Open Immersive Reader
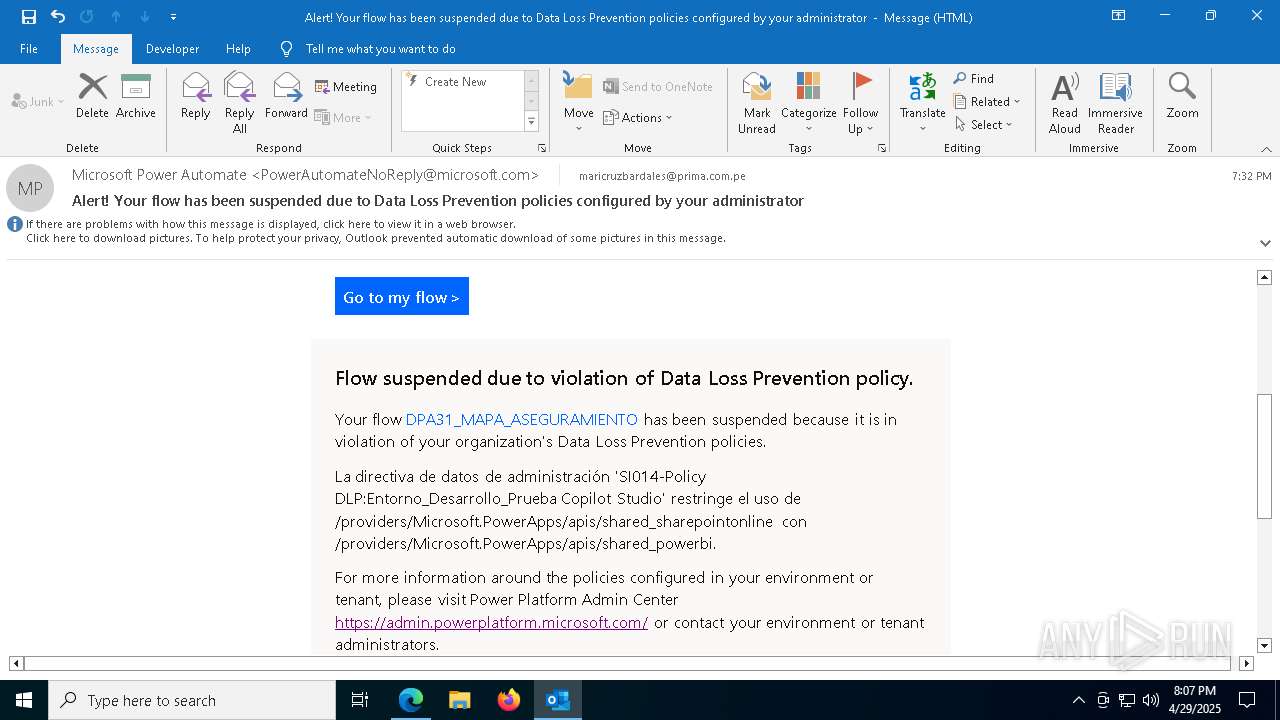 click(1116, 103)
